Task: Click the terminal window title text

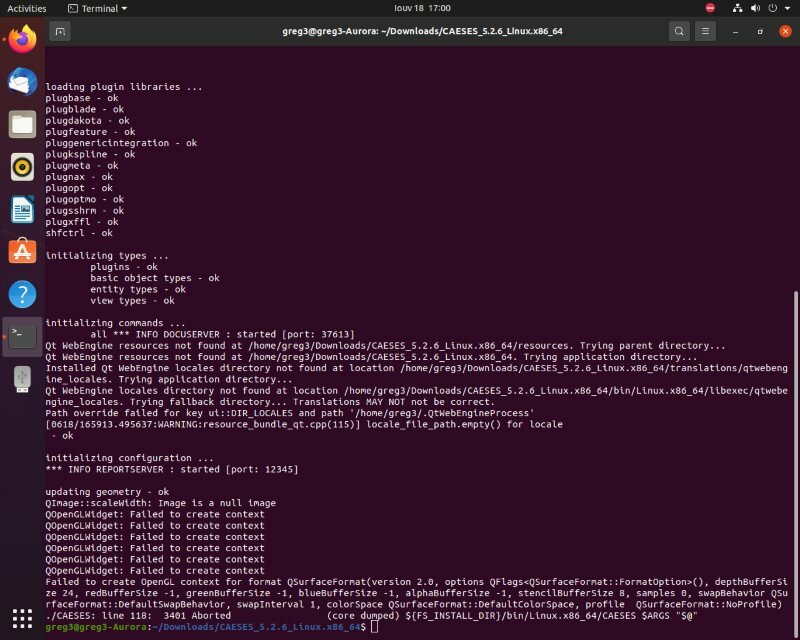Action: 422,31
